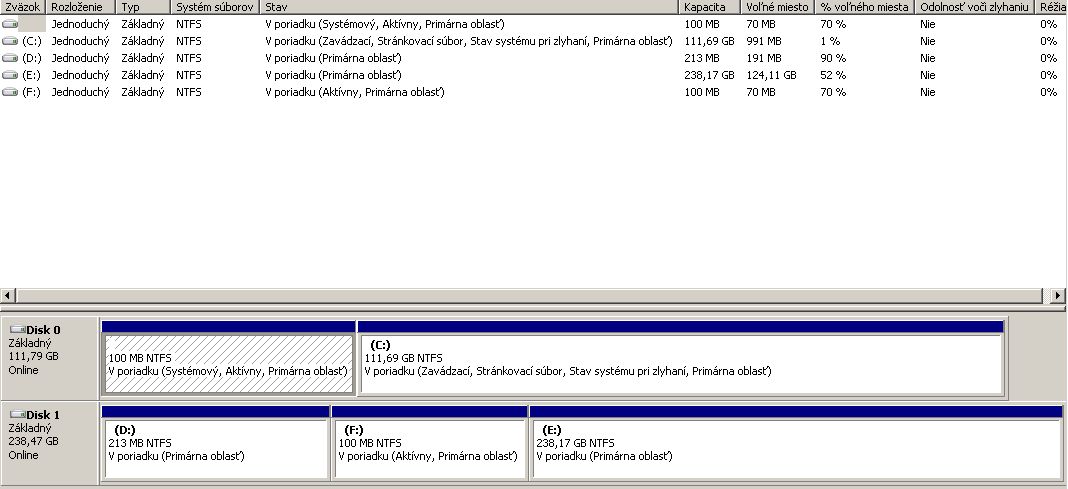Click the 238,47 GB size under Disk 1
The height and width of the screenshot is (489, 1068).
(x=33, y=441)
